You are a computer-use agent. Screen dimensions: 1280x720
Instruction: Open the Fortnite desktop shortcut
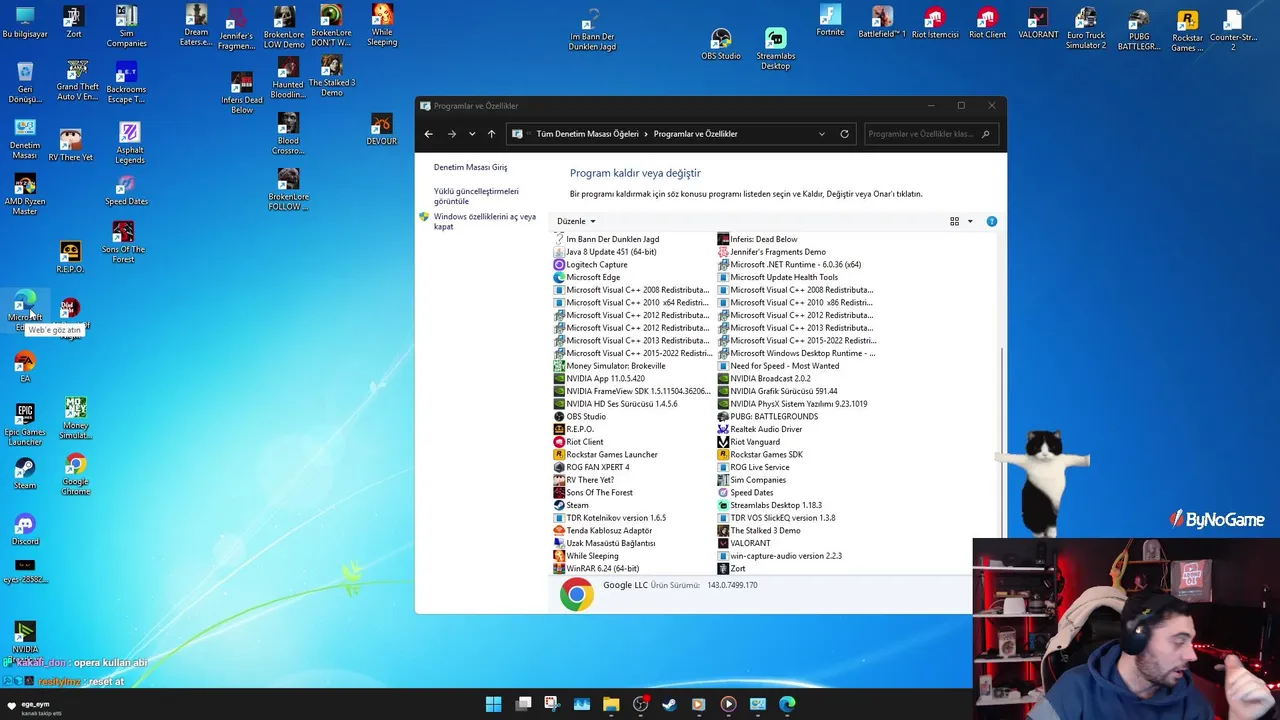830,21
